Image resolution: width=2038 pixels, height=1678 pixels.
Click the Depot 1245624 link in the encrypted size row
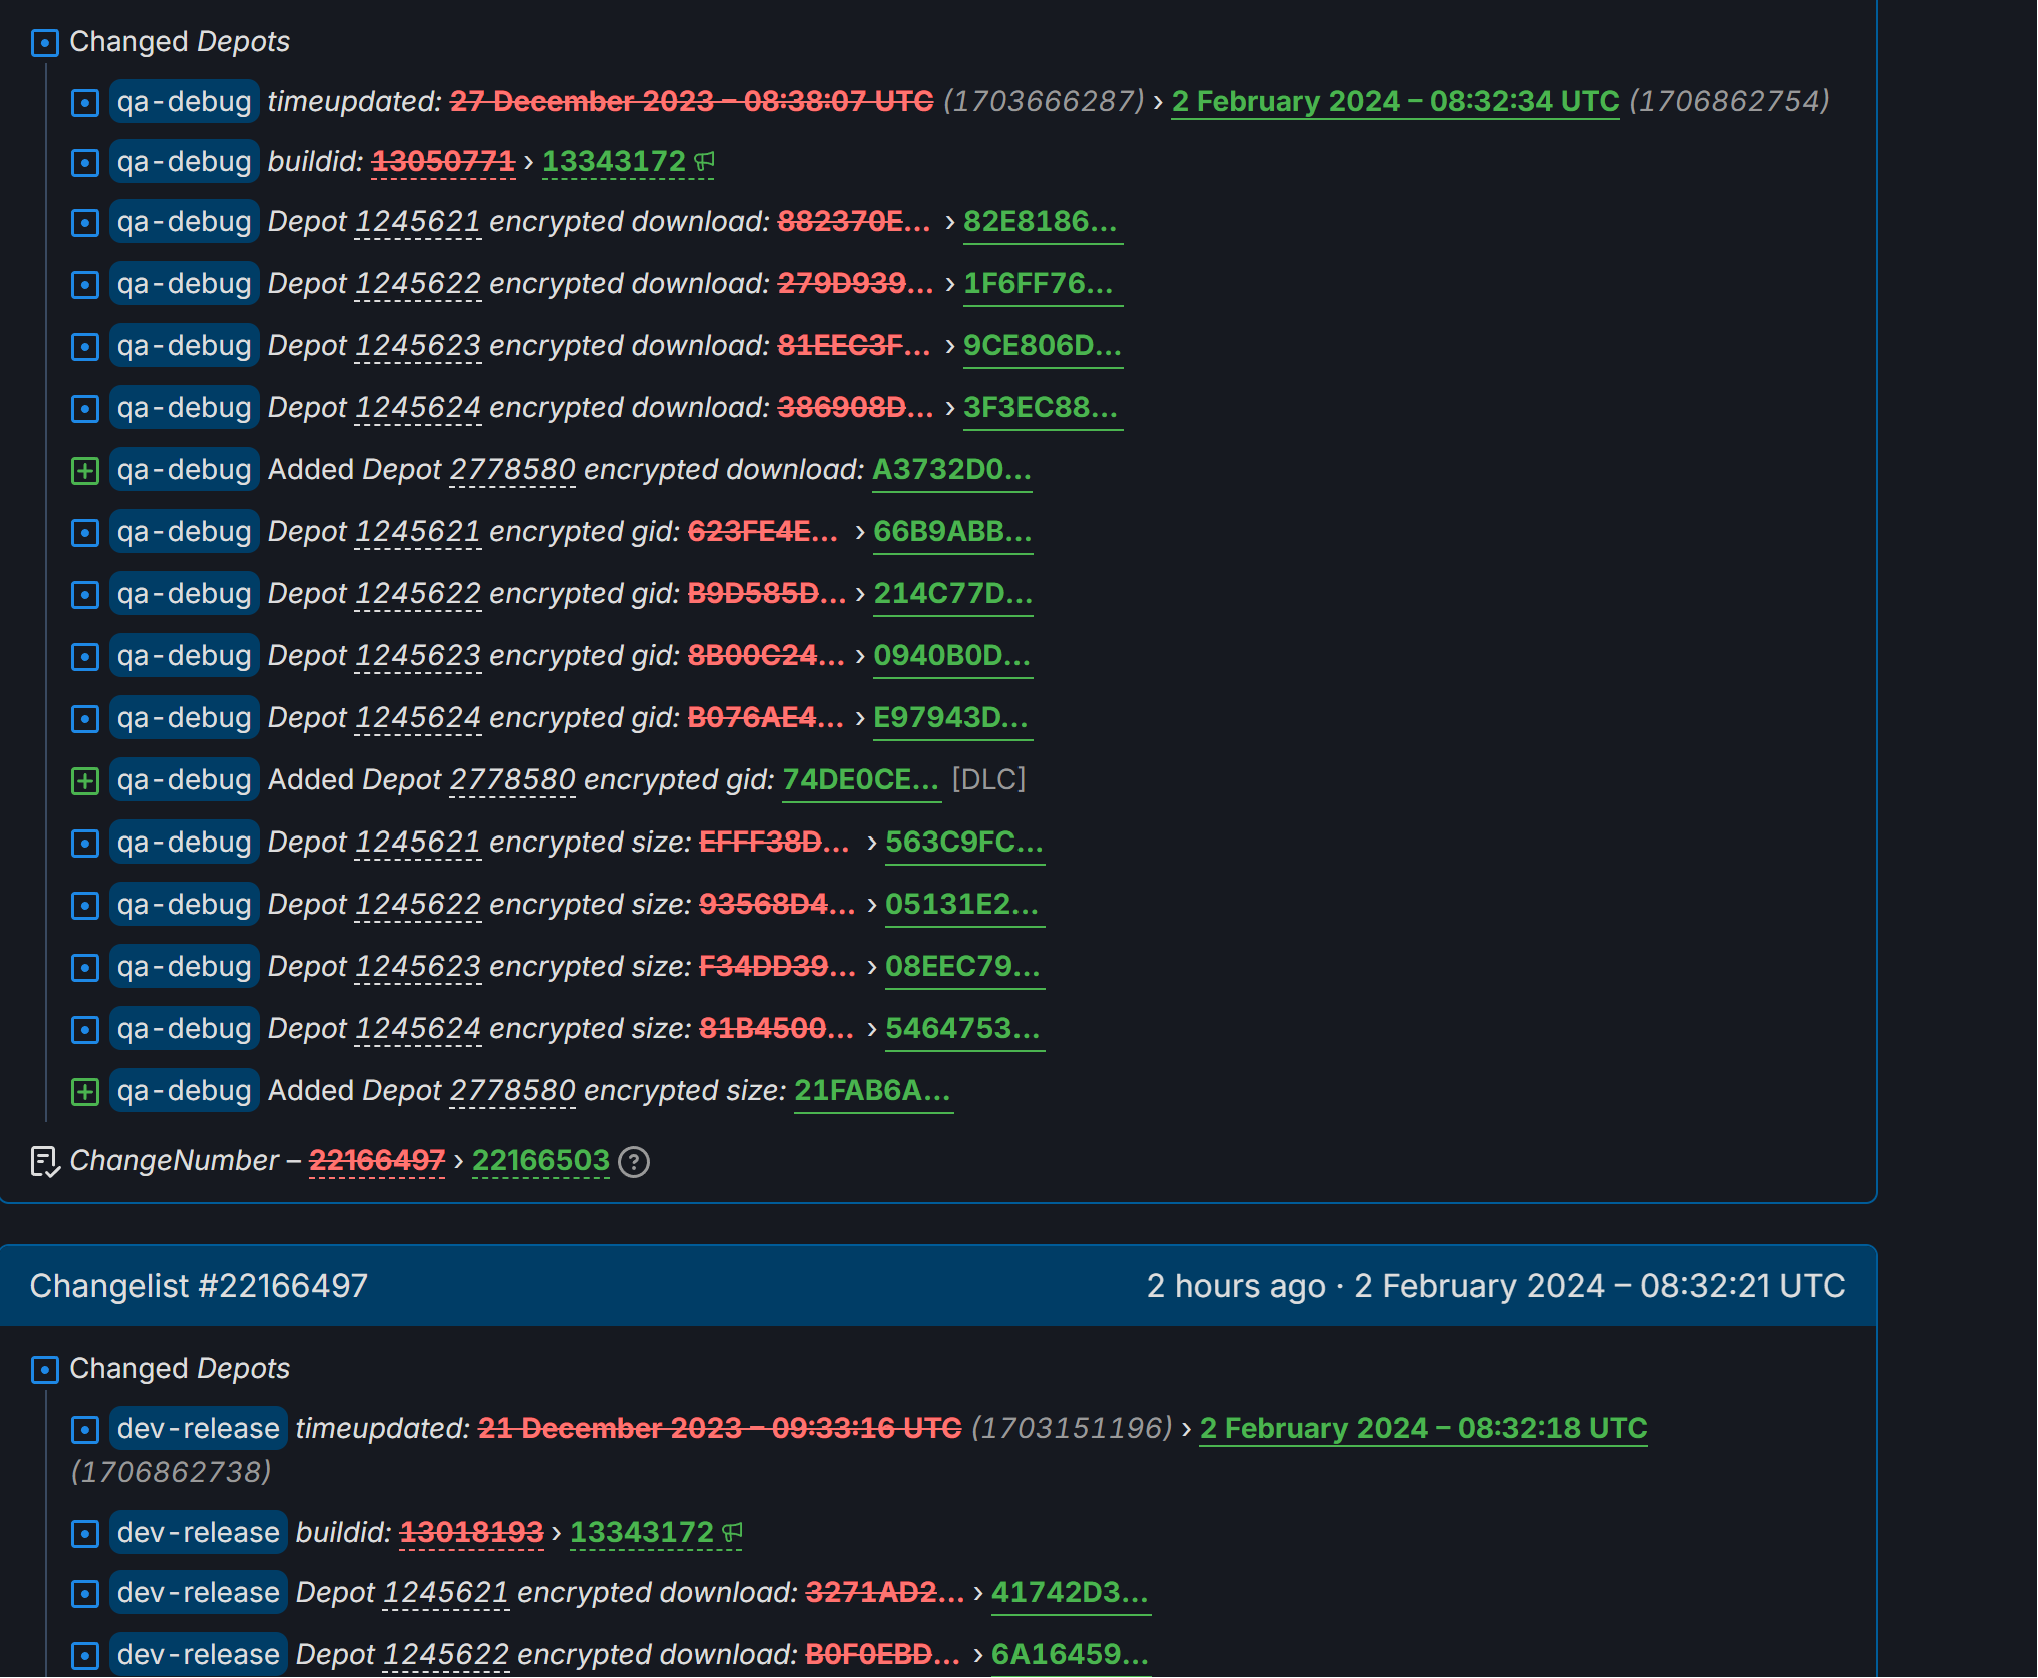click(418, 1029)
